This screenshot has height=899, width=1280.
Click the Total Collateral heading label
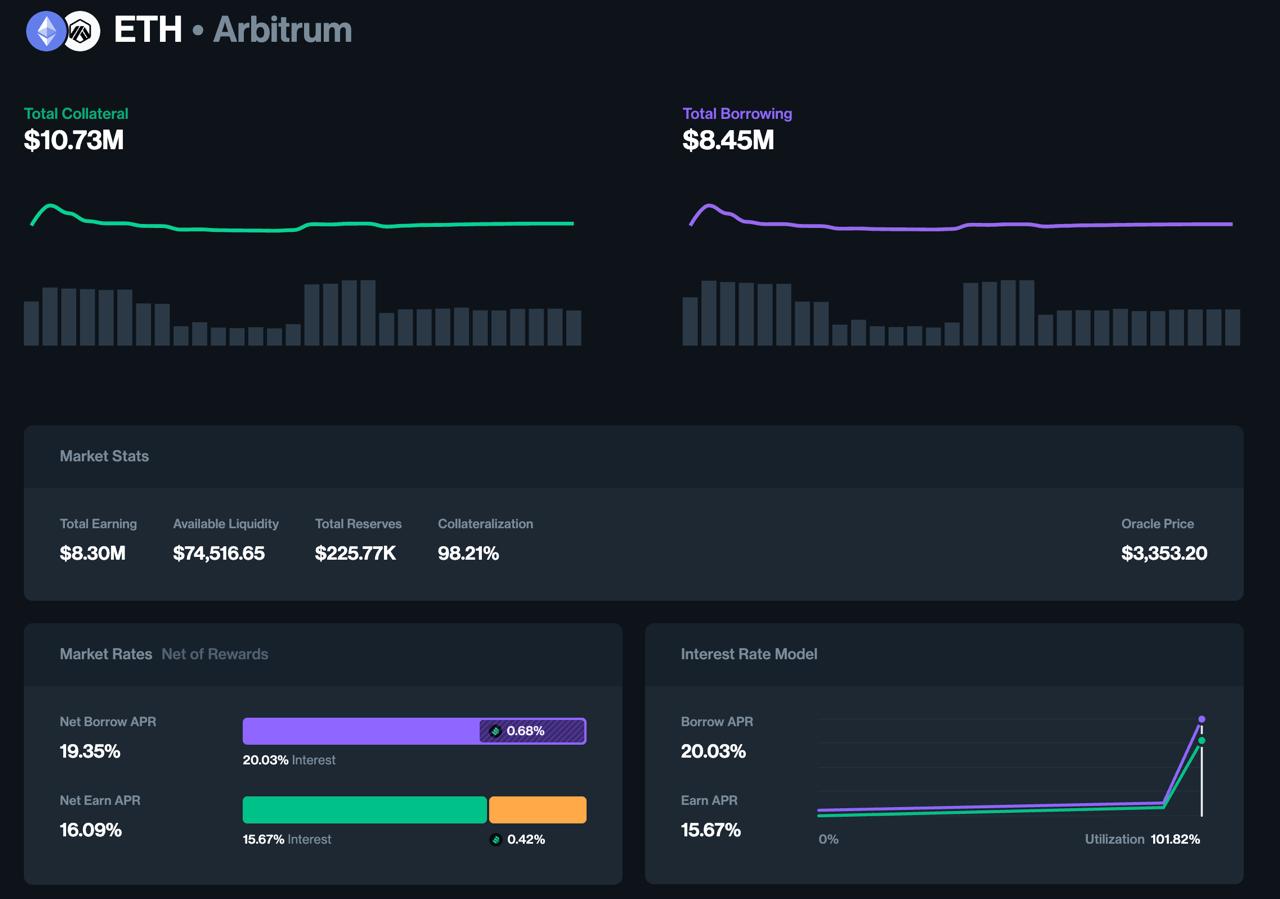point(76,114)
